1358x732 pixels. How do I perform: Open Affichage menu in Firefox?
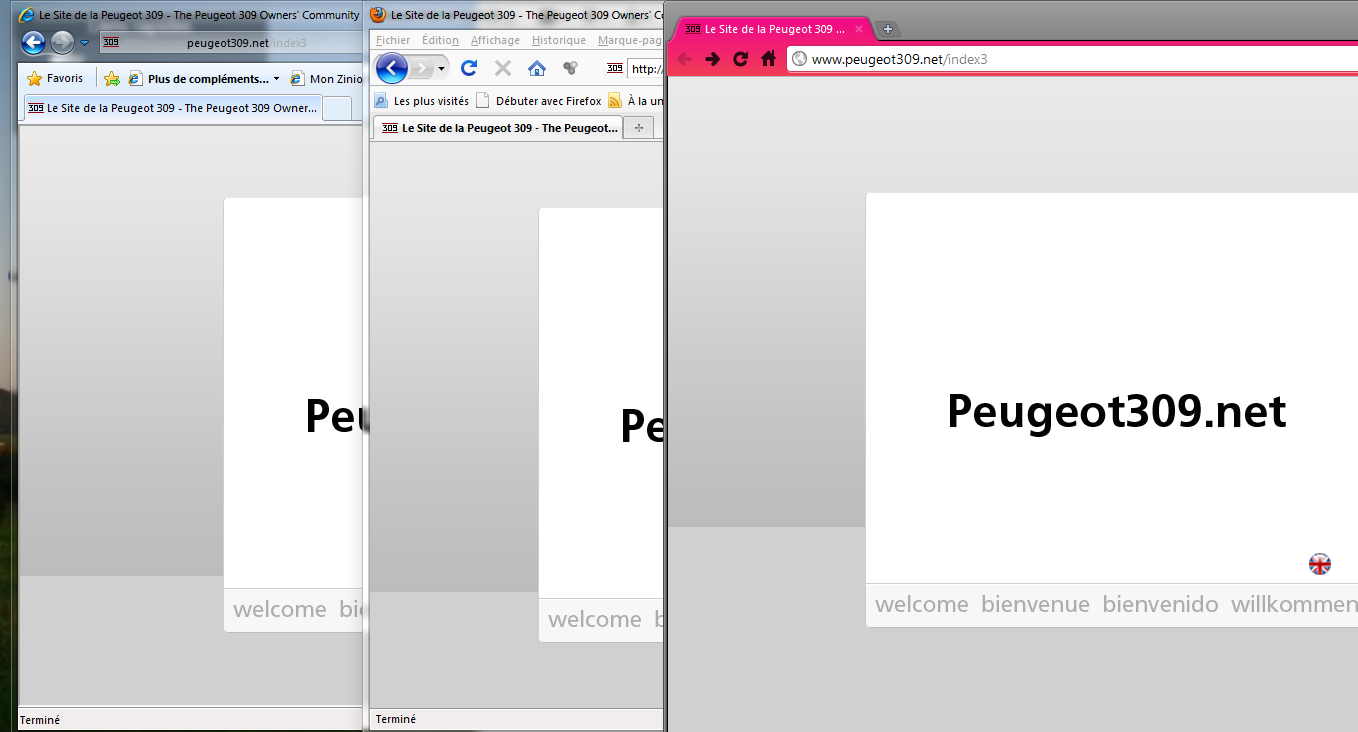pos(495,40)
